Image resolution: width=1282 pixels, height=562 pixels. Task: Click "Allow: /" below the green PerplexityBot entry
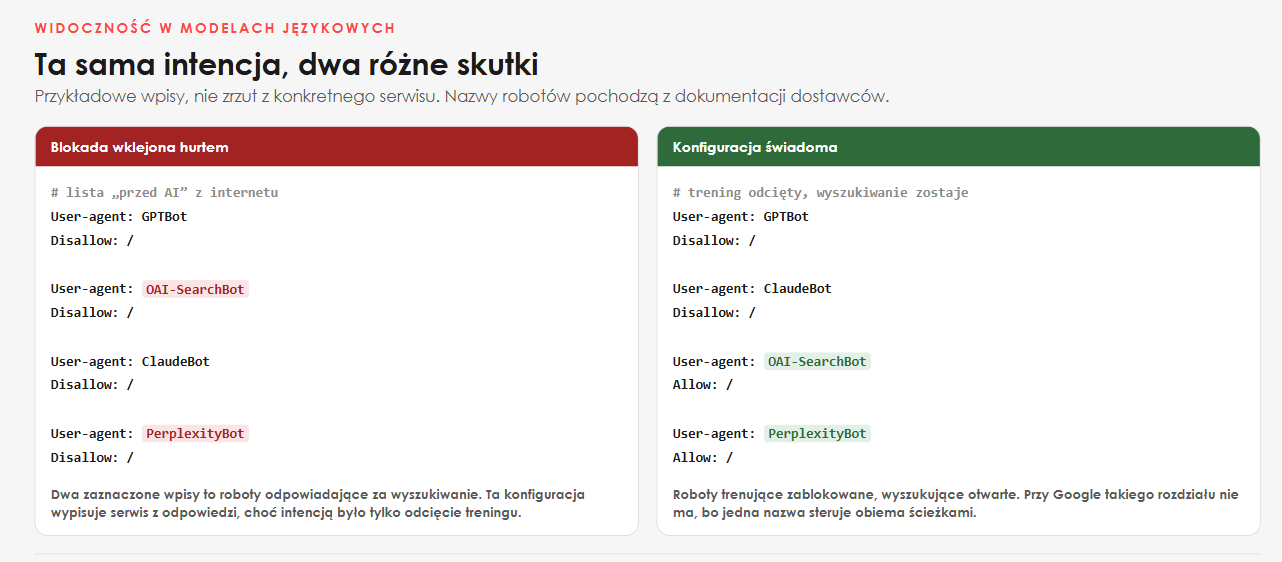click(x=703, y=457)
